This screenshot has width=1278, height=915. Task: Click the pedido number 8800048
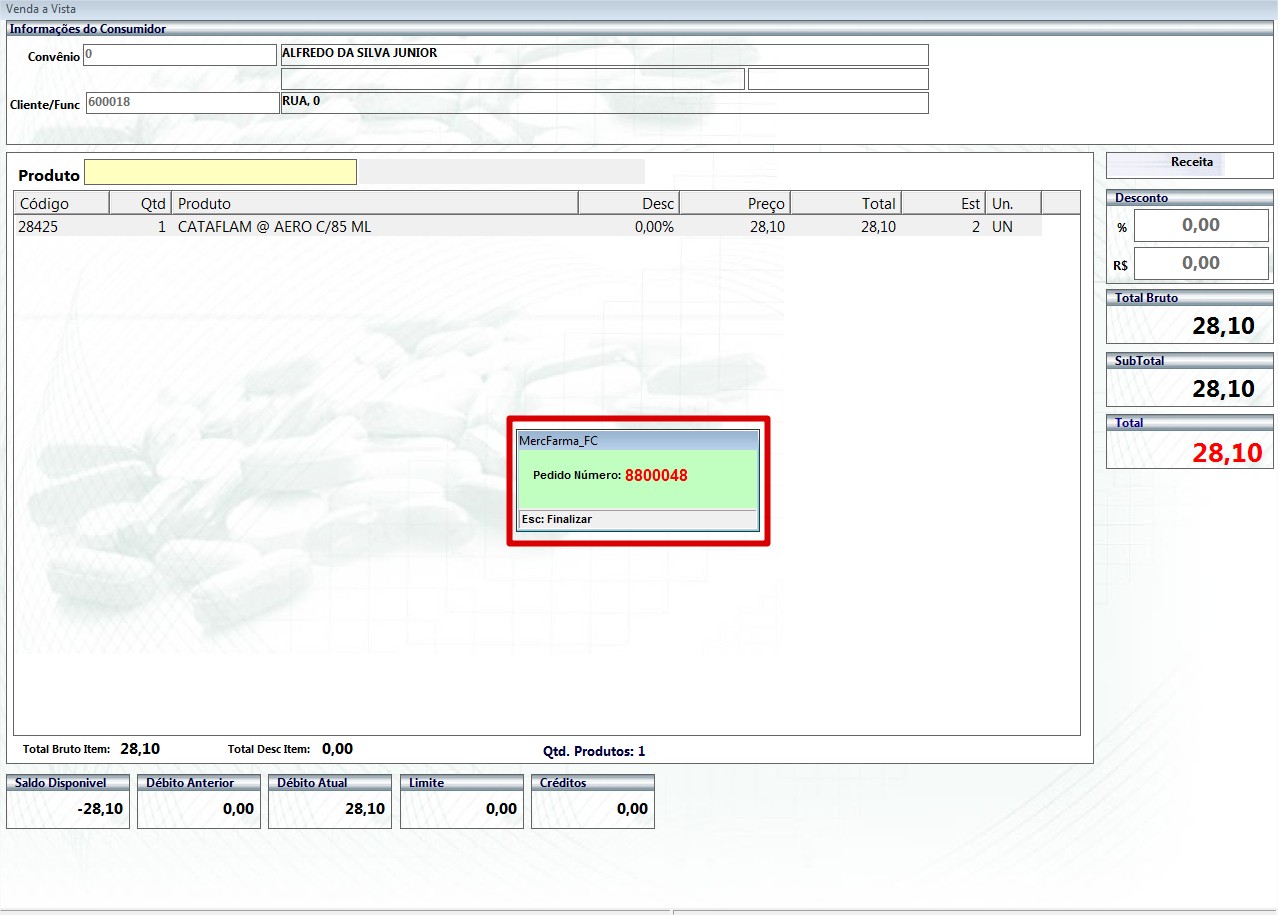click(x=656, y=476)
